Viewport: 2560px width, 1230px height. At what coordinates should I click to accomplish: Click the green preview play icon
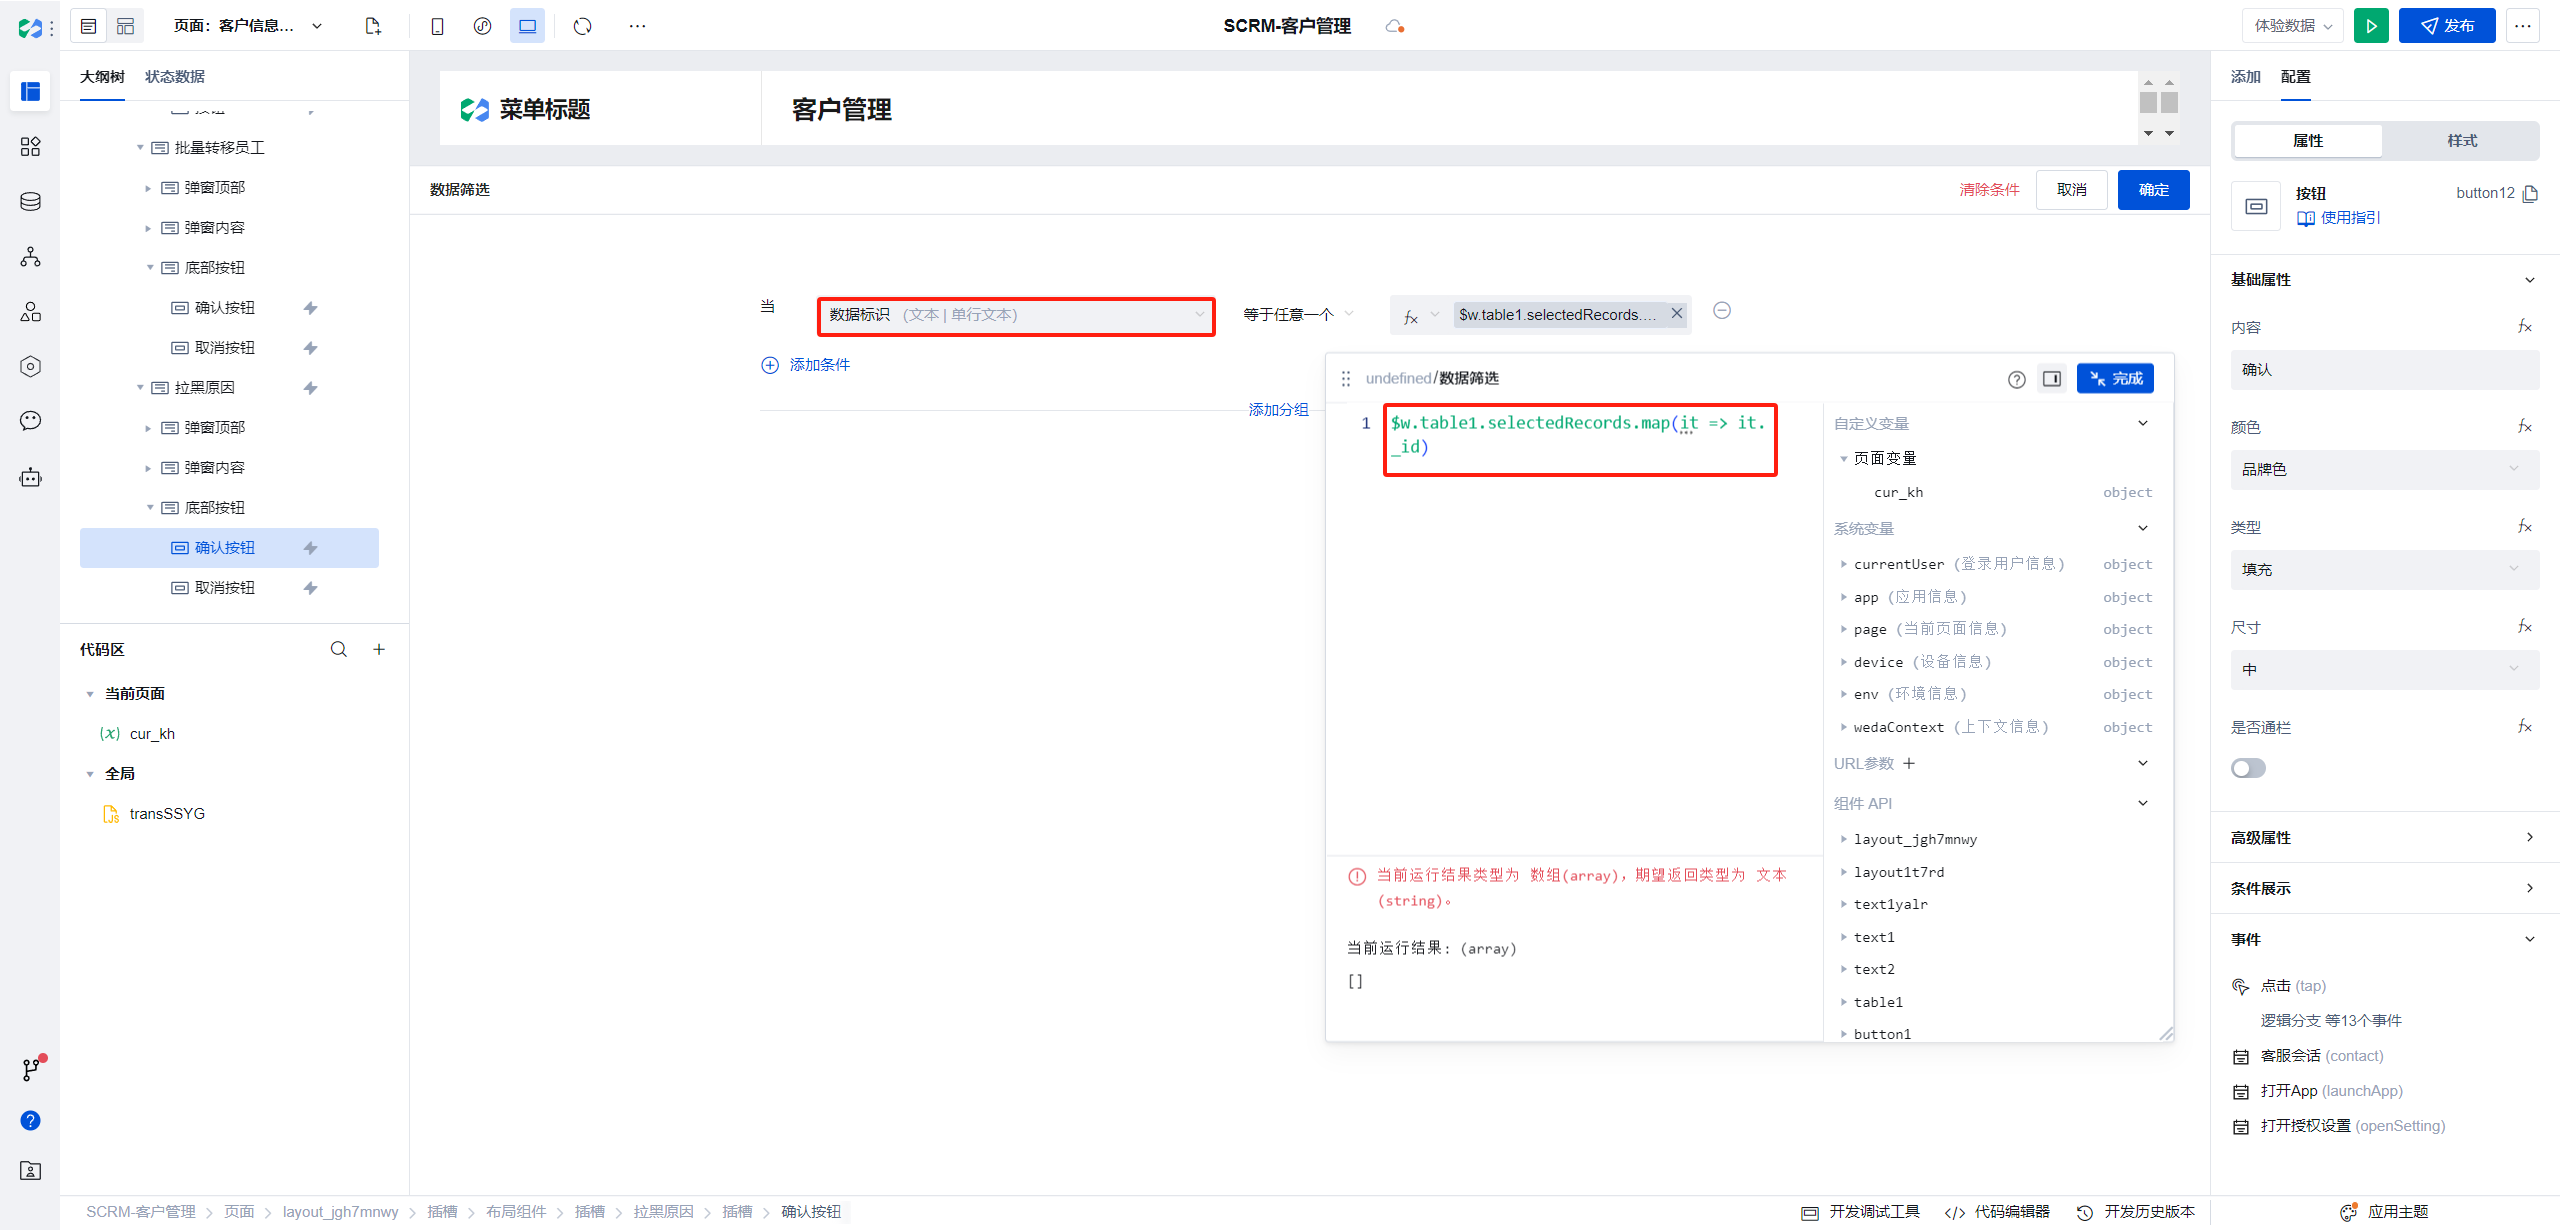click(x=2371, y=26)
